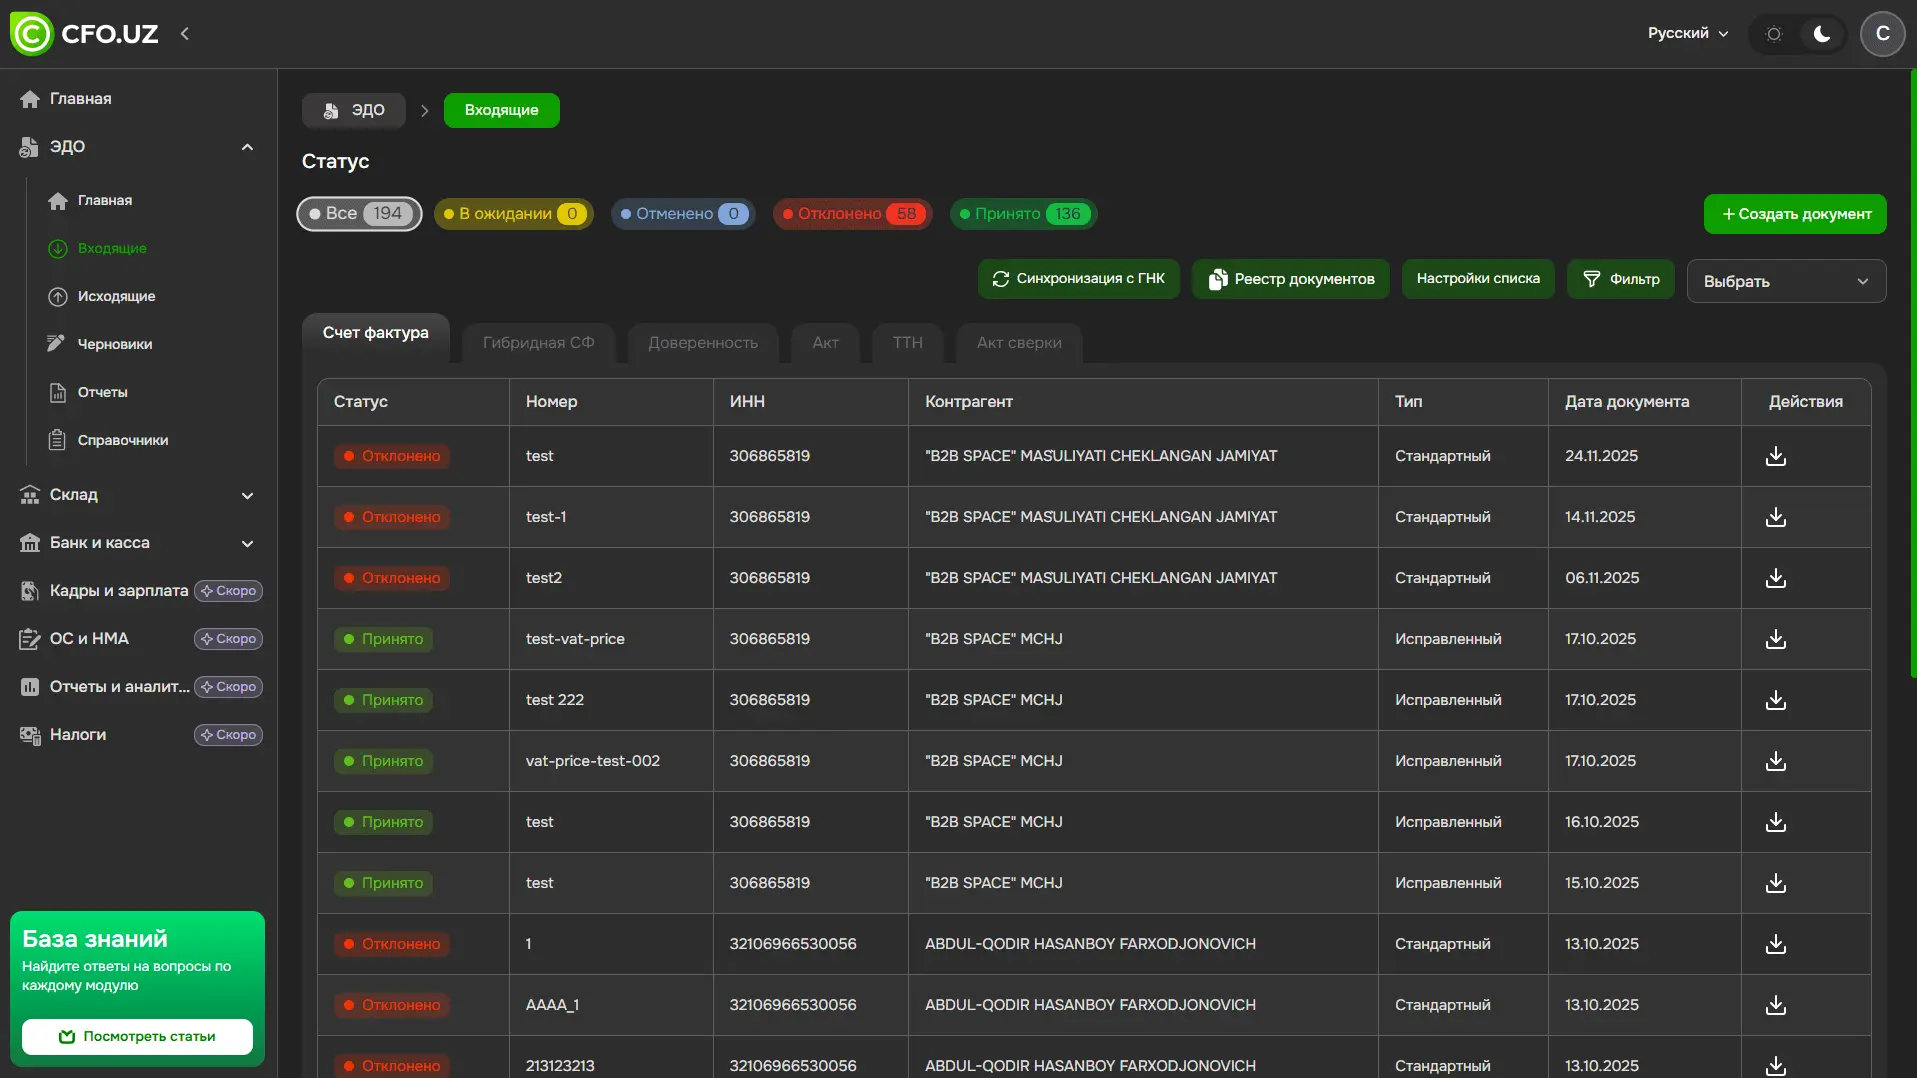Viewport: 1917px width, 1078px height.
Task: Switch to the Акт сверки tab
Action: (1018, 343)
